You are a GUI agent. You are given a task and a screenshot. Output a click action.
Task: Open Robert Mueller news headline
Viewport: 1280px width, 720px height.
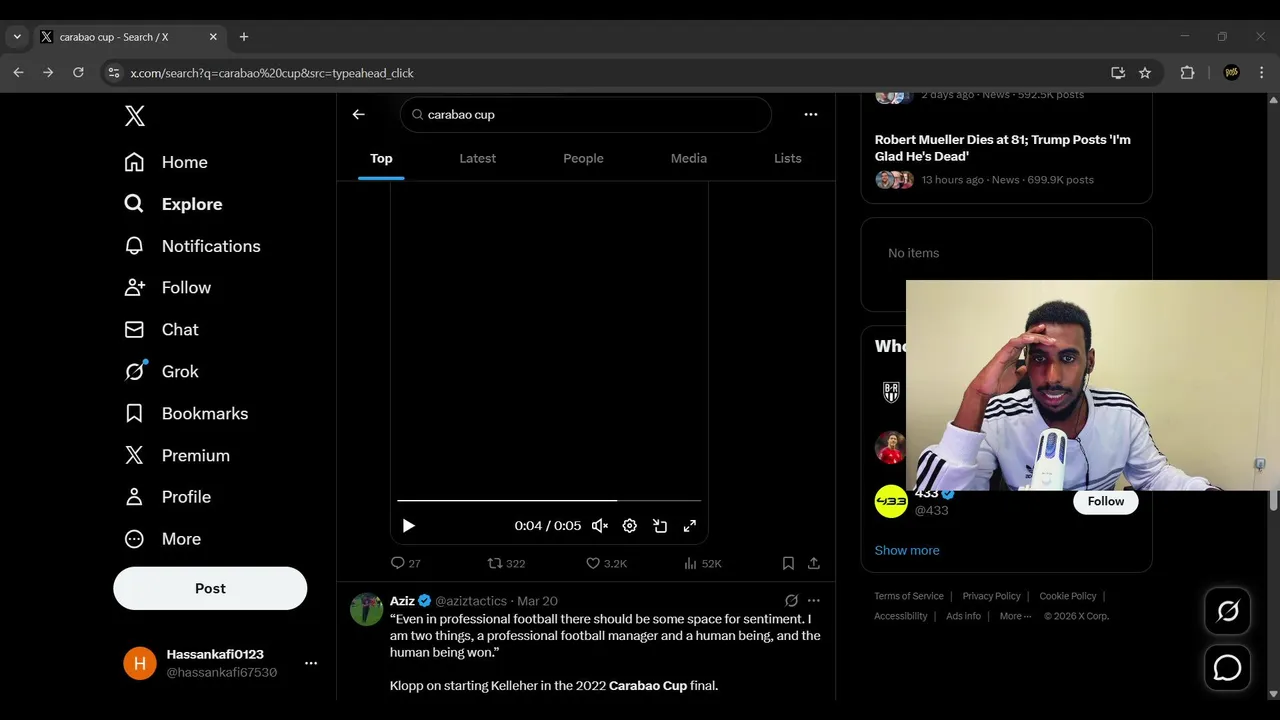click(1003, 148)
